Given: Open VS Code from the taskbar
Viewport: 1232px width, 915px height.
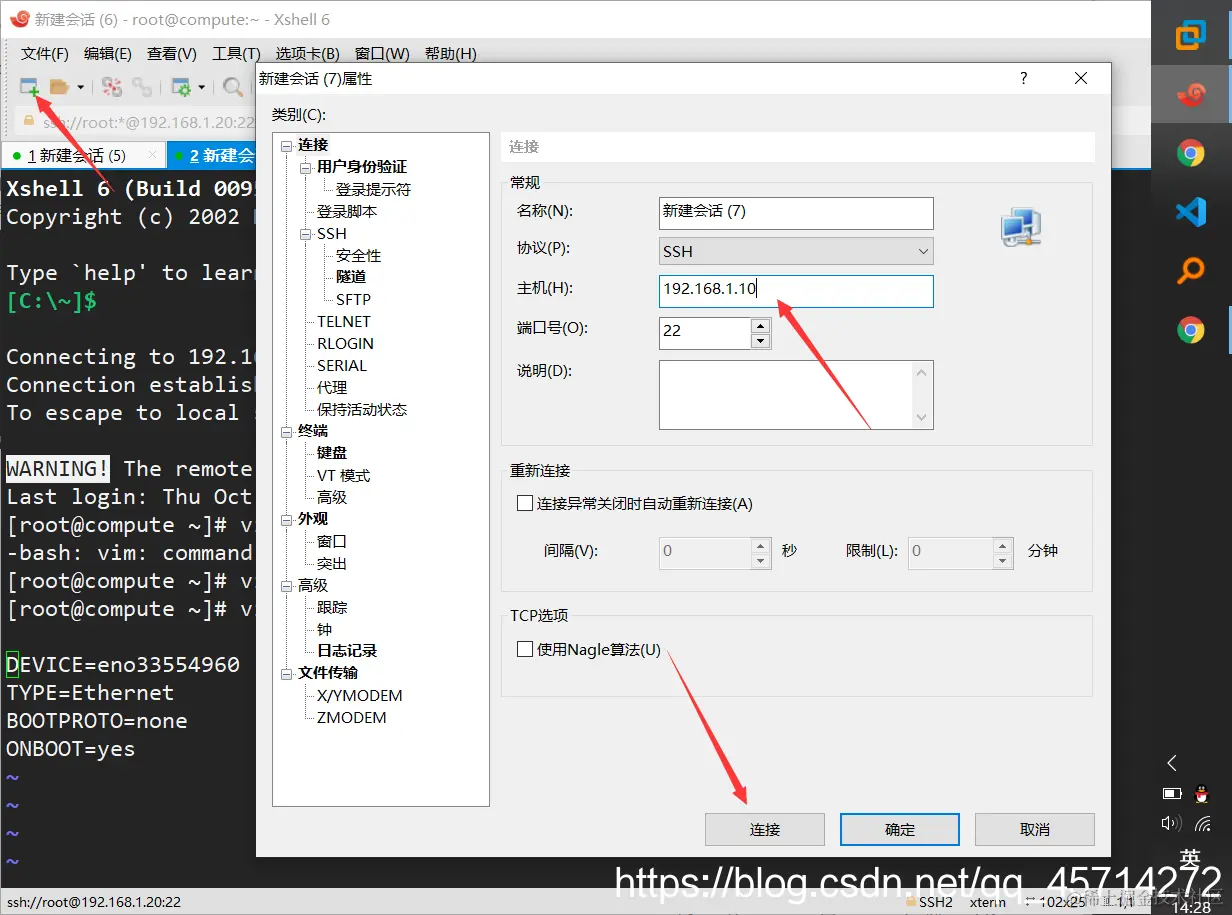Looking at the screenshot, I should [x=1190, y=211].
